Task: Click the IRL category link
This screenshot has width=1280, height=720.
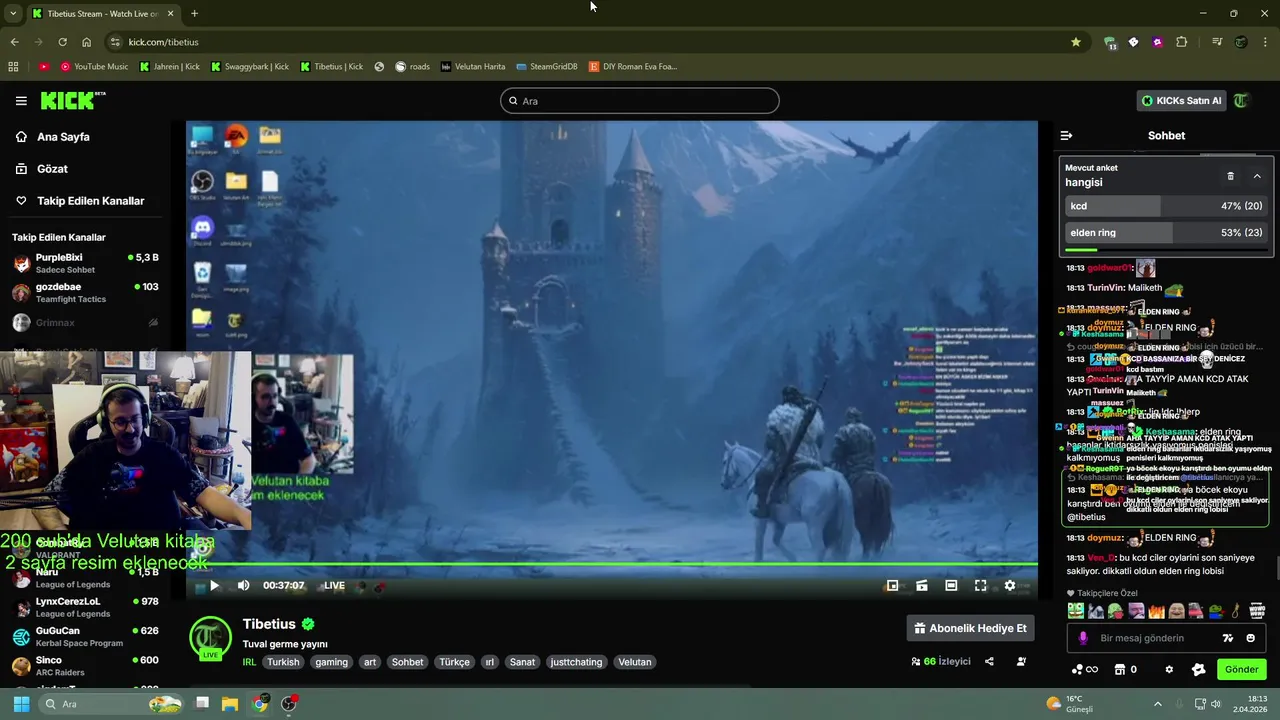Action: point(249,662)
